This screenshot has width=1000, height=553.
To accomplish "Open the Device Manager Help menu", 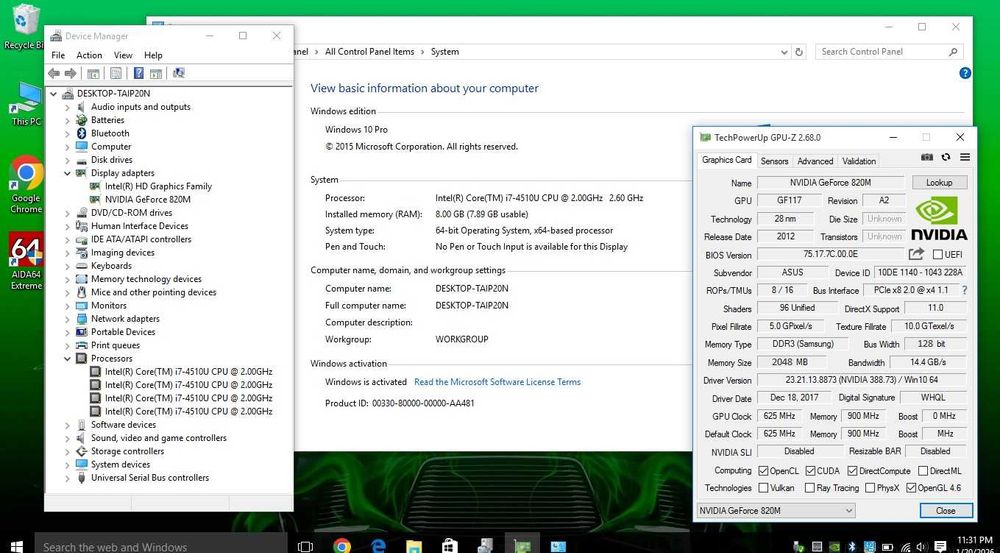I will point(153,55).
